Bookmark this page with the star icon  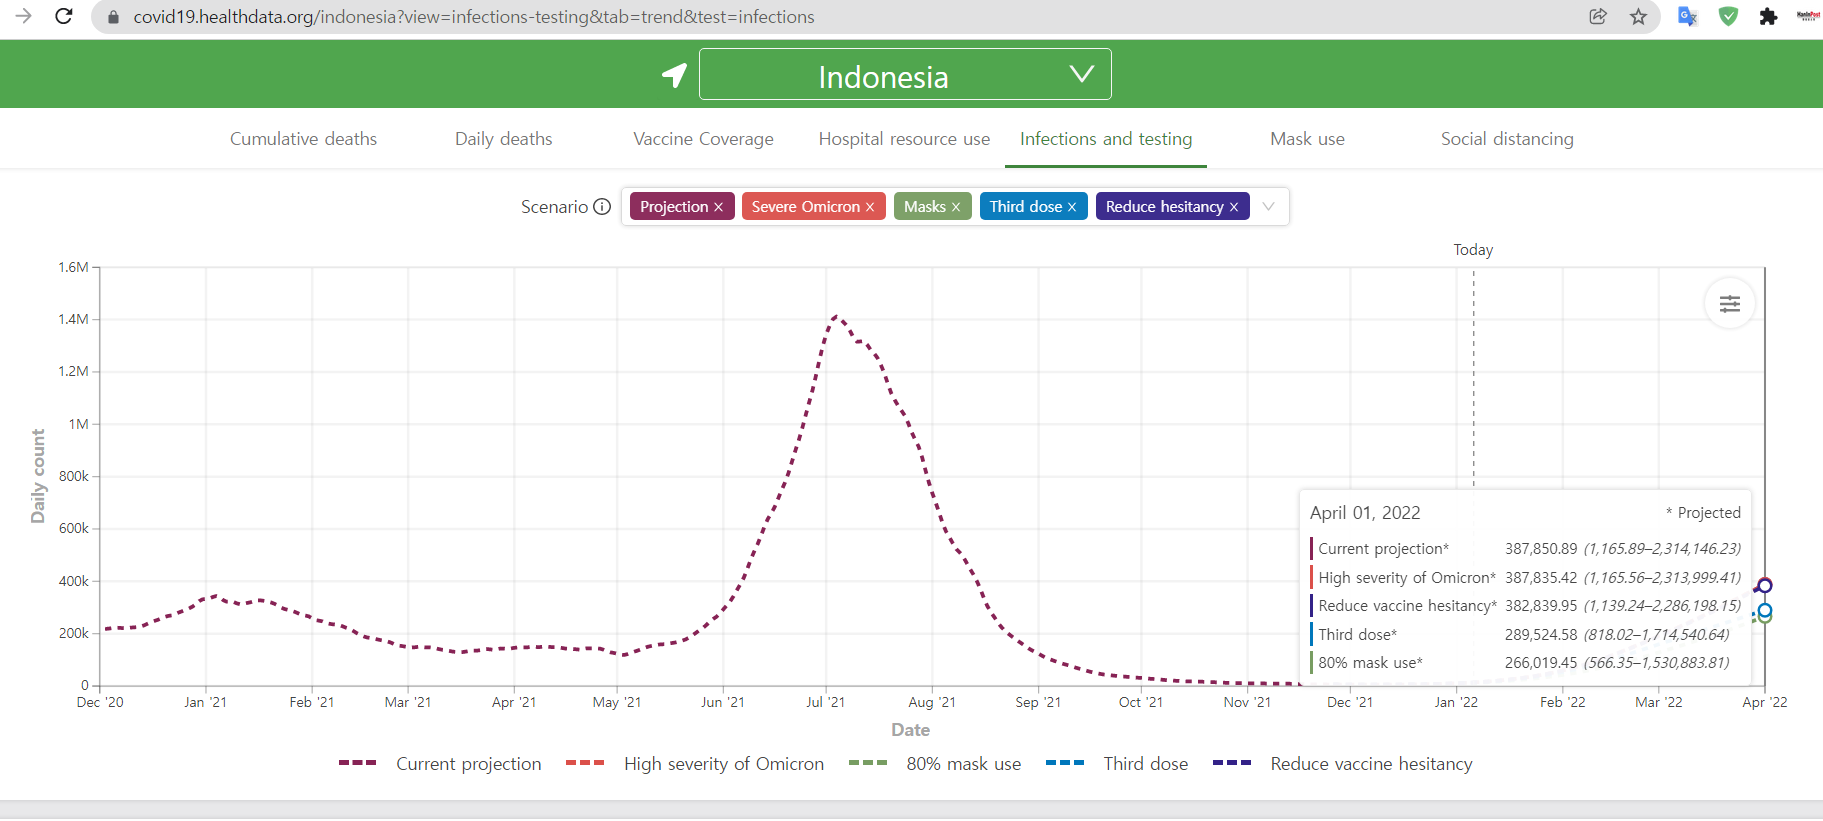[1638, 16]
